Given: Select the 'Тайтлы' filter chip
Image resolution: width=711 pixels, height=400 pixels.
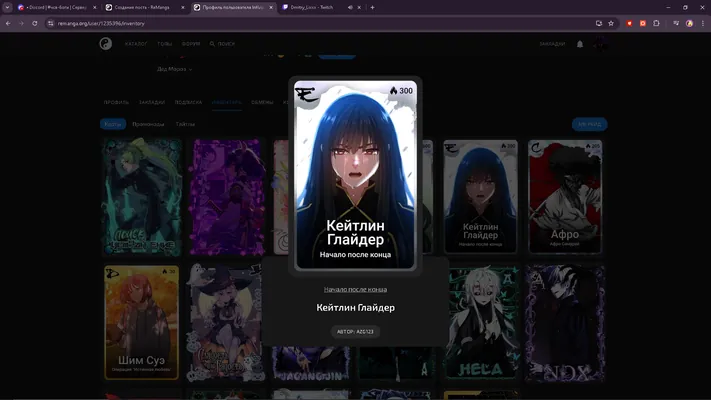Looking at the screenshot, I should pos(185,124).
